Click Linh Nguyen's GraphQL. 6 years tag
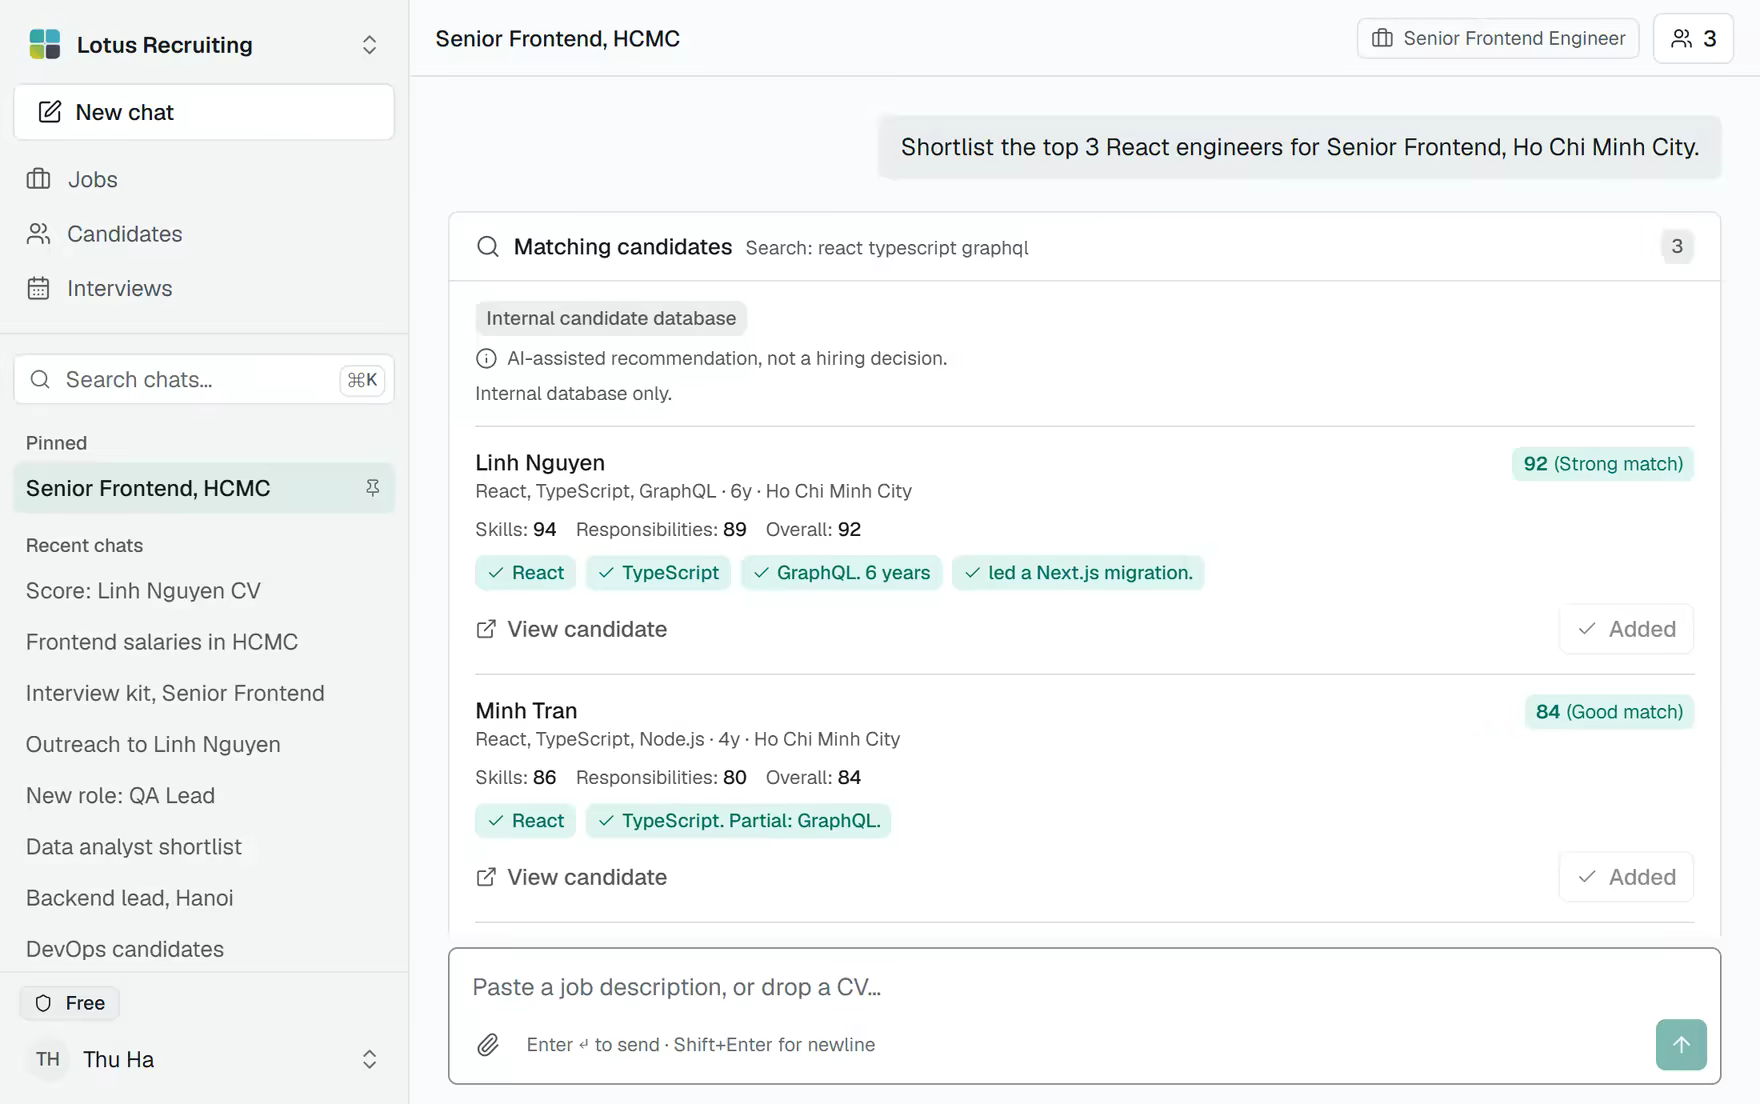Image resolution: width=1760 pixels, height=1104 pixels. [x=841, y=573]
